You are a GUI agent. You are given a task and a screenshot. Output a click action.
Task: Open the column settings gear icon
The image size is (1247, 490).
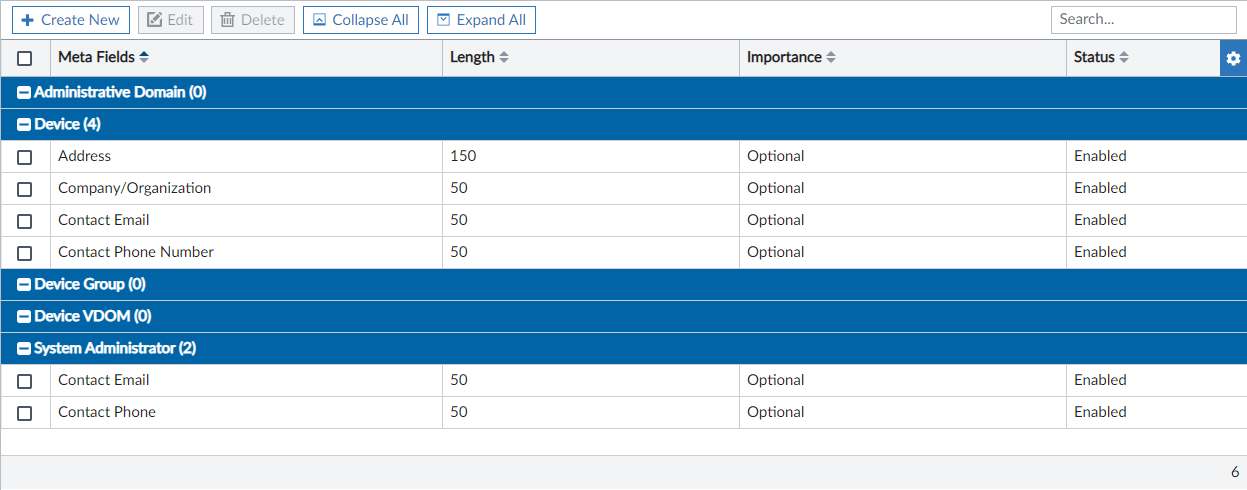click(x=1233, y=58)
